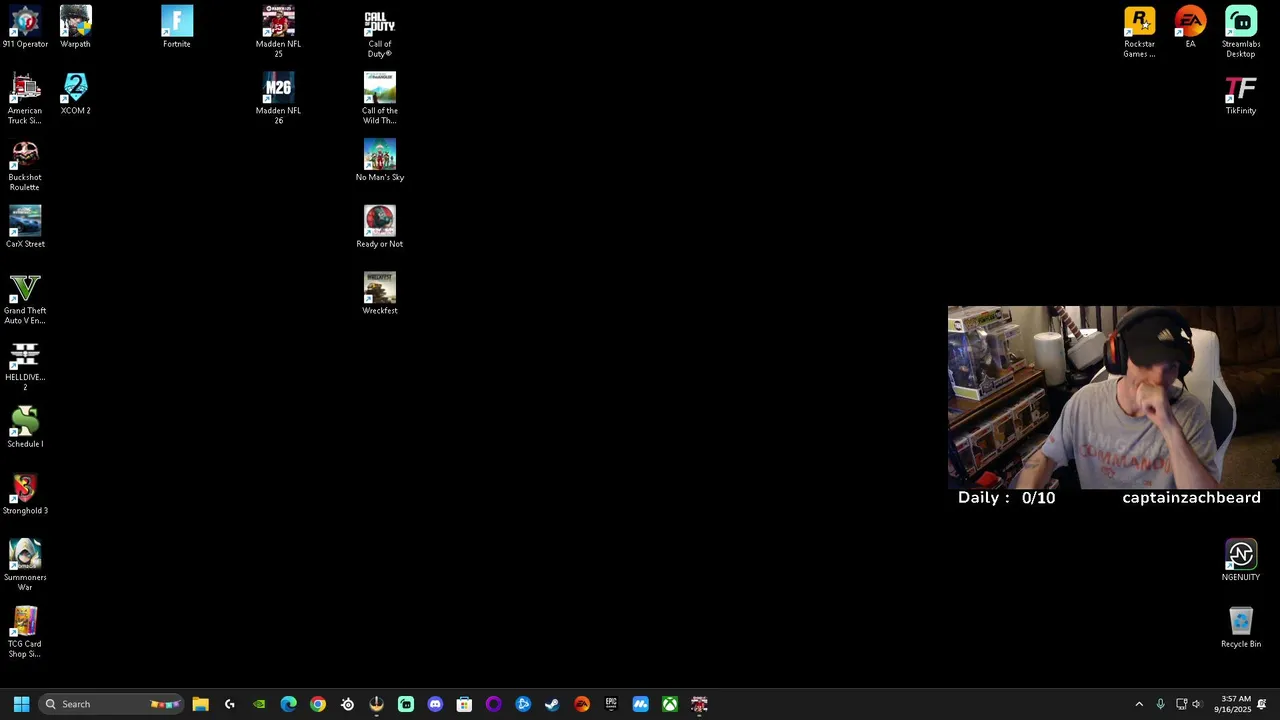This screenshot has height=720, width=1280.
Task: Open the volume tray control
Action: [1196, 704]
